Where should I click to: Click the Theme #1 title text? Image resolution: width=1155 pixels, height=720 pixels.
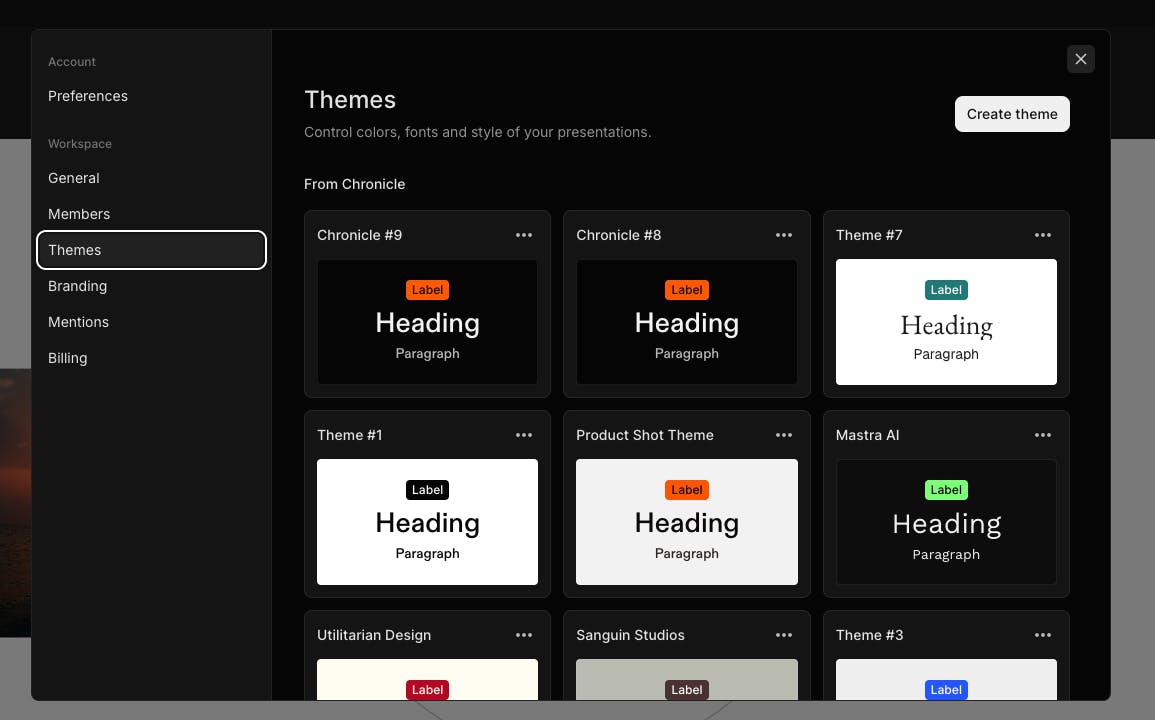coord(350,435)
